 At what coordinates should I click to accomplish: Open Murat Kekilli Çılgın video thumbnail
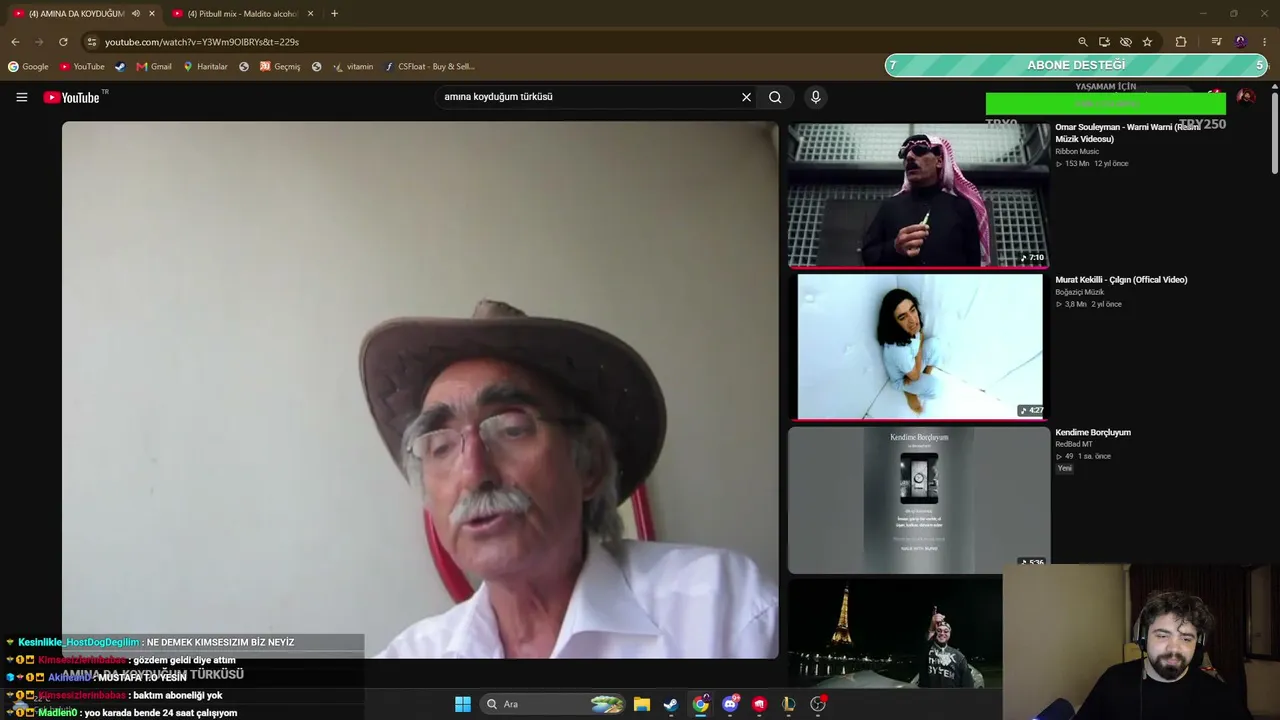[x=918, y=347]
